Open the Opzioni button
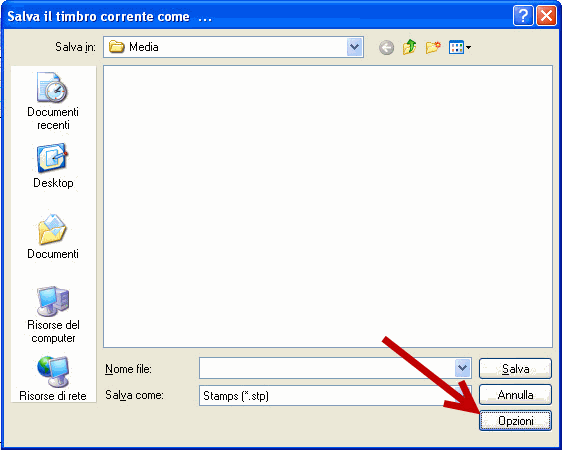 [x=515, y=421]
